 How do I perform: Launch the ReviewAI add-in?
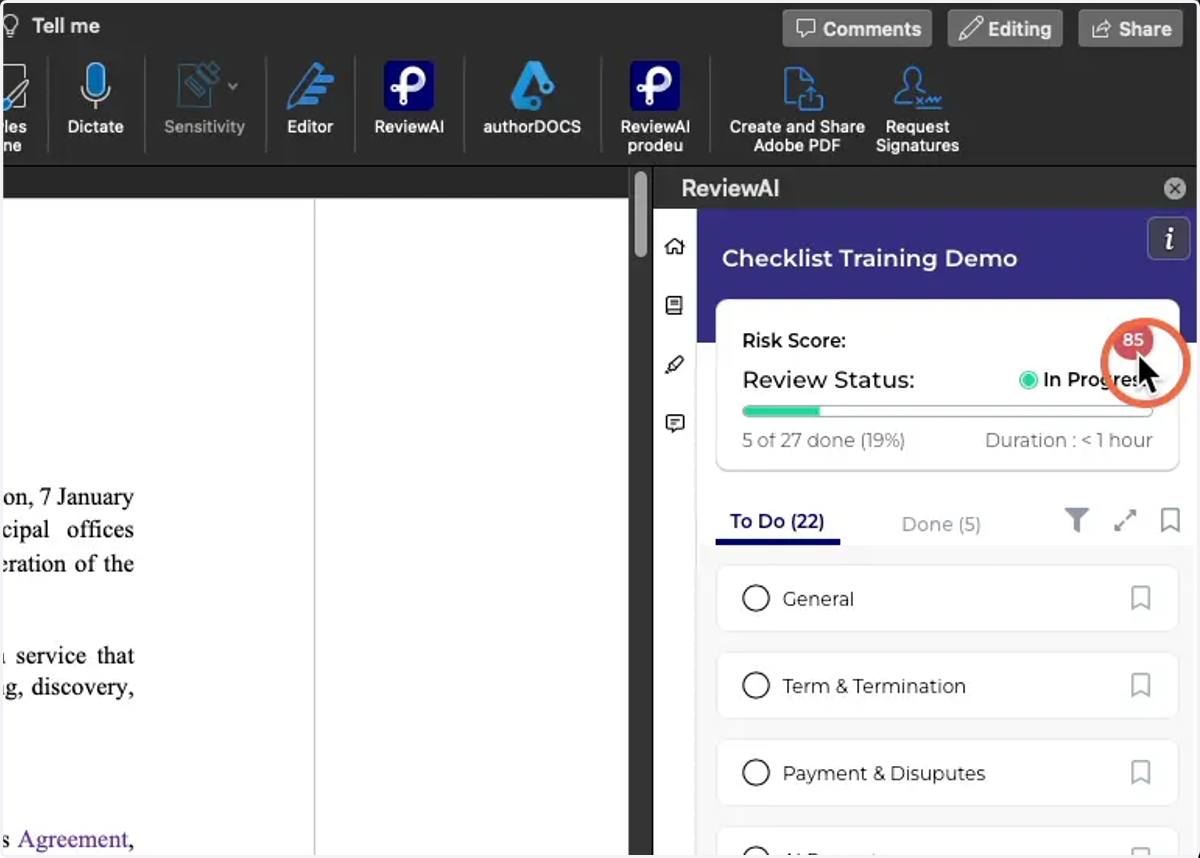409,100
